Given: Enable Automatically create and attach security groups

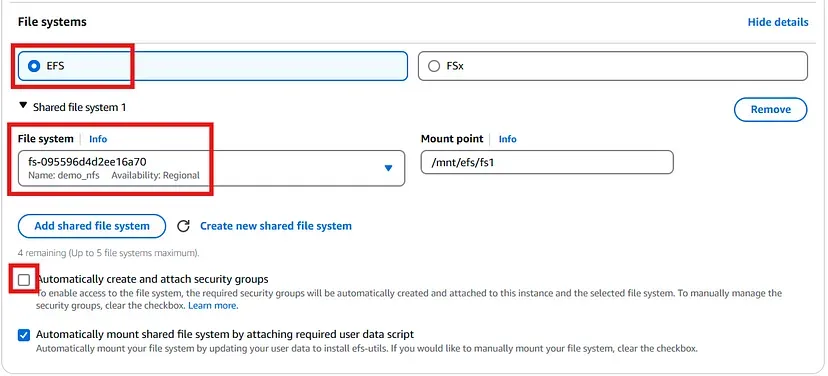Looking at the screenshot, I should point(24,279).
